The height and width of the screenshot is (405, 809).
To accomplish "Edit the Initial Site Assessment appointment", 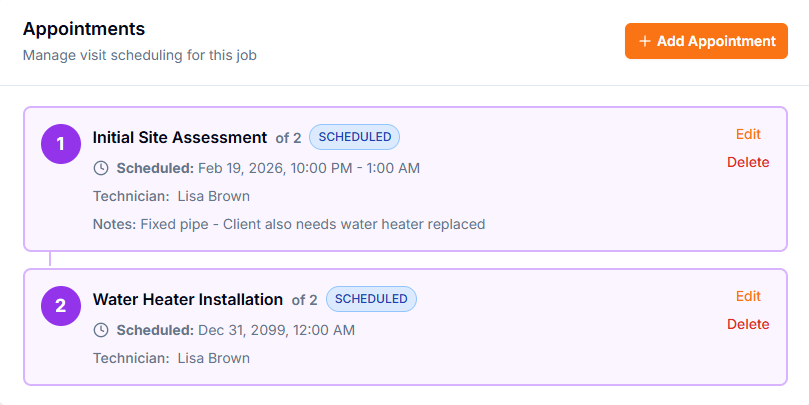I will [748, 134].
